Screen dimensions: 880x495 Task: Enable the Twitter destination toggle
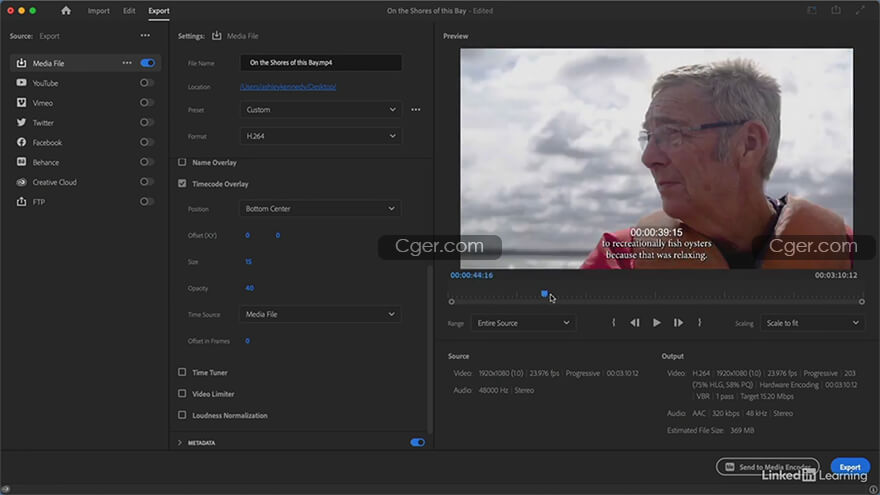coord(146,122)
